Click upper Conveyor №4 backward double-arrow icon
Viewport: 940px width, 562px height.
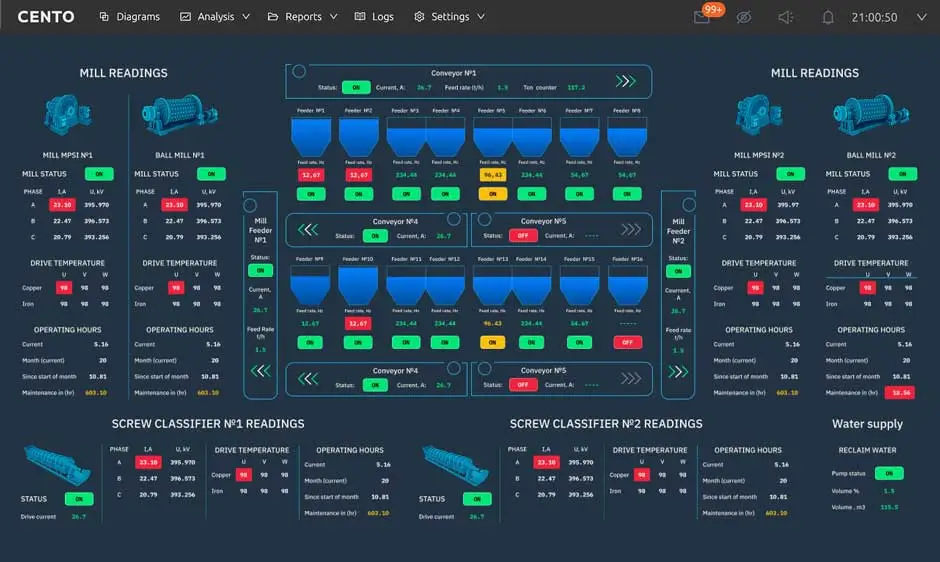pyautogui.click(x=308, y=230)
